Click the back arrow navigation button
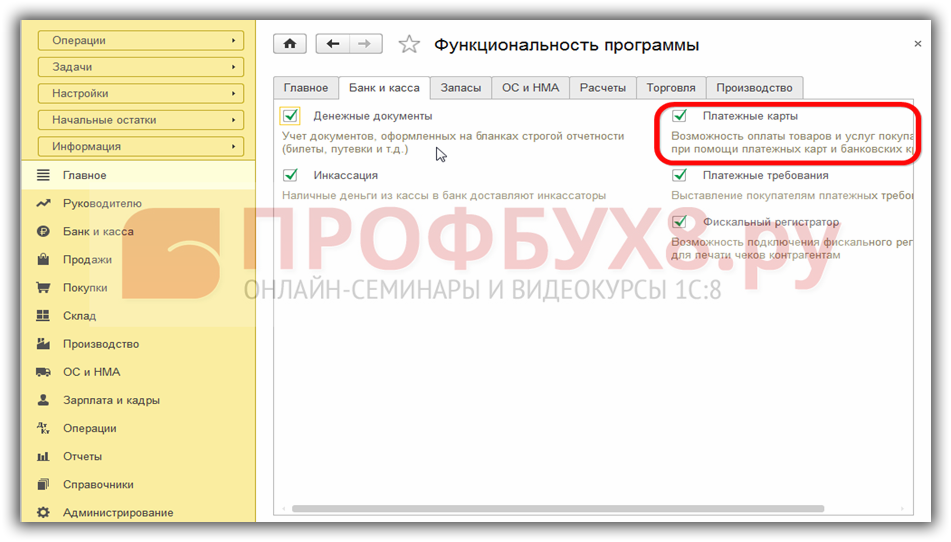The width and height of the screenshot is (951, 542). (333, 44)
